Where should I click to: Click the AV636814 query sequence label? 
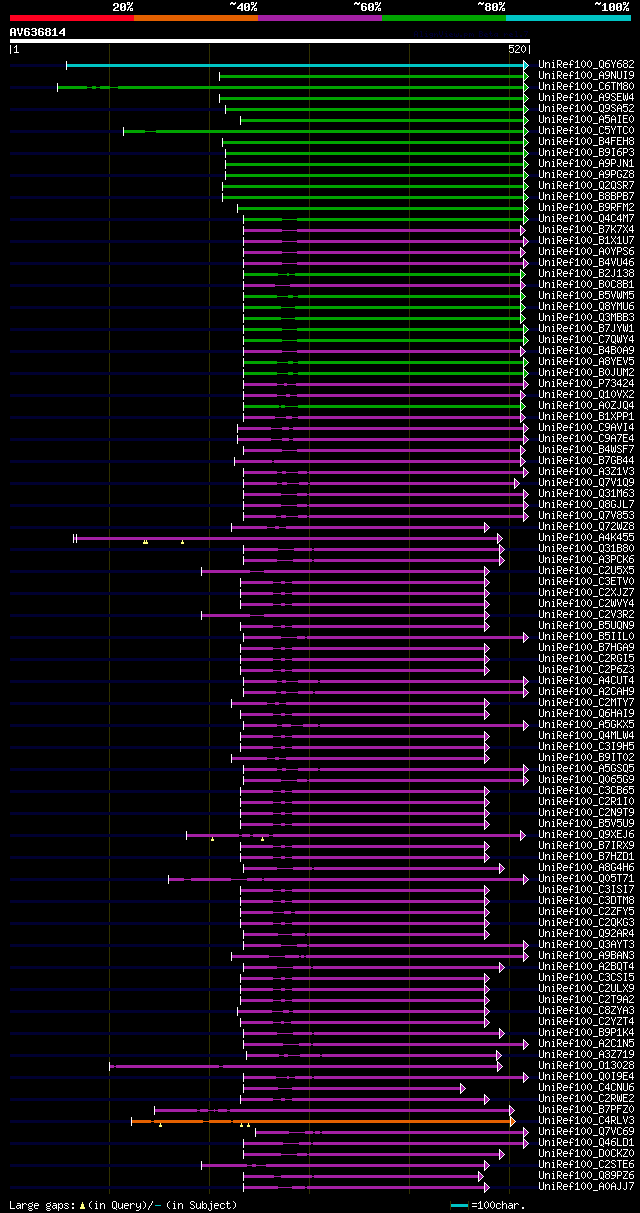(38, 32)
